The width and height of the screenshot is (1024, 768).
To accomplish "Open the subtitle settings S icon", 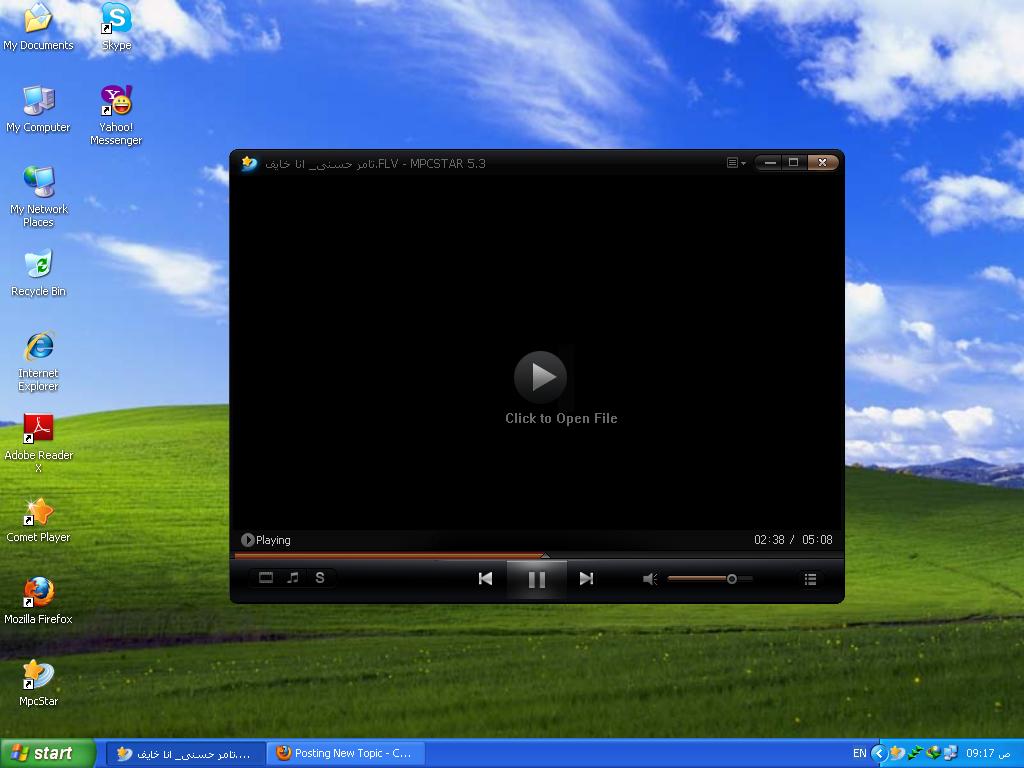I will (x=320, y=577).
